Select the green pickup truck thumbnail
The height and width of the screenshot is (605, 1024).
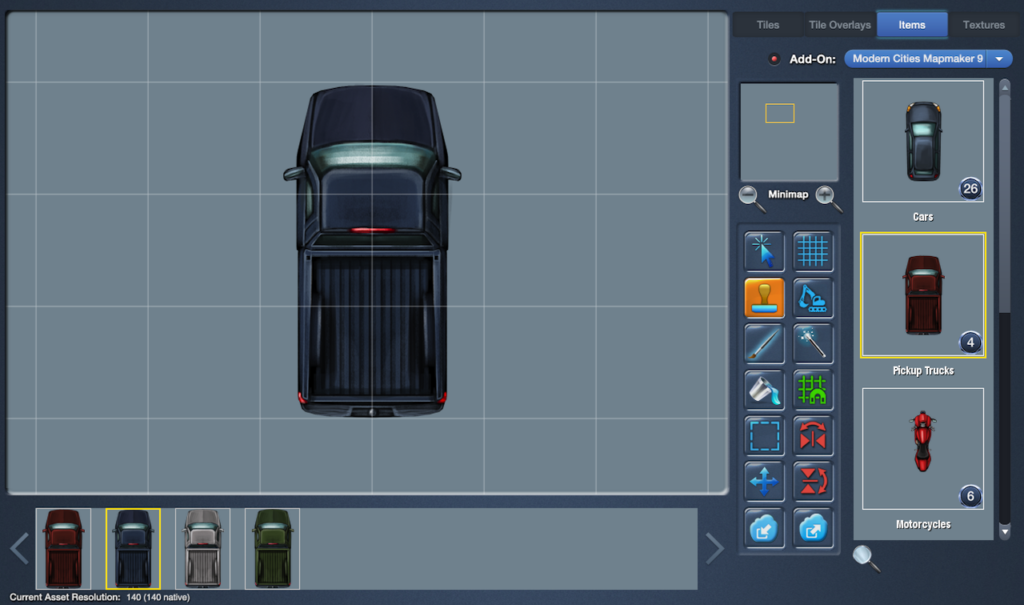point(272,548)
